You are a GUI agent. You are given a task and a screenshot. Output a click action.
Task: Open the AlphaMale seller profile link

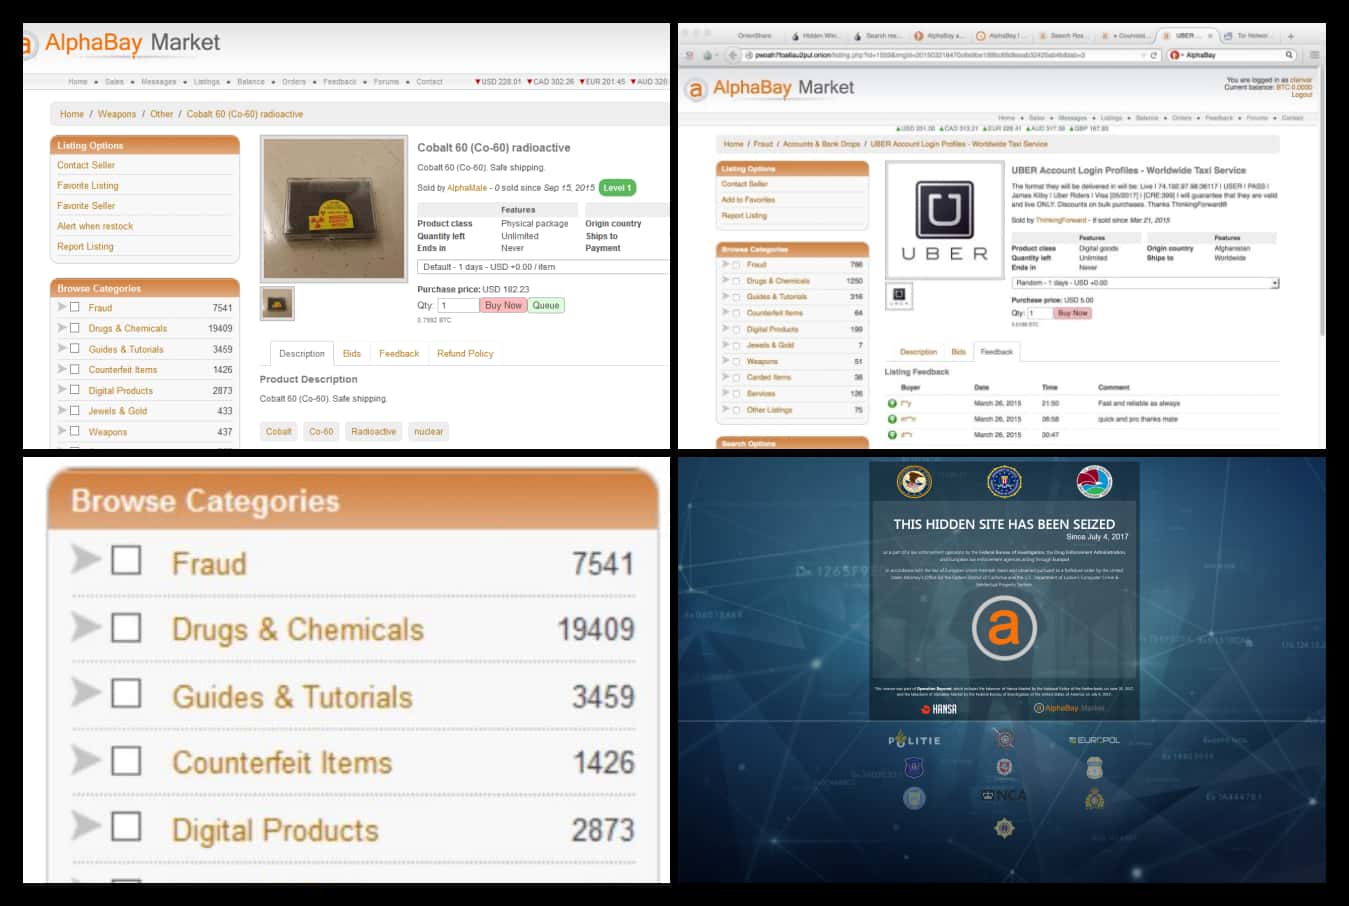tap(467, 187)
